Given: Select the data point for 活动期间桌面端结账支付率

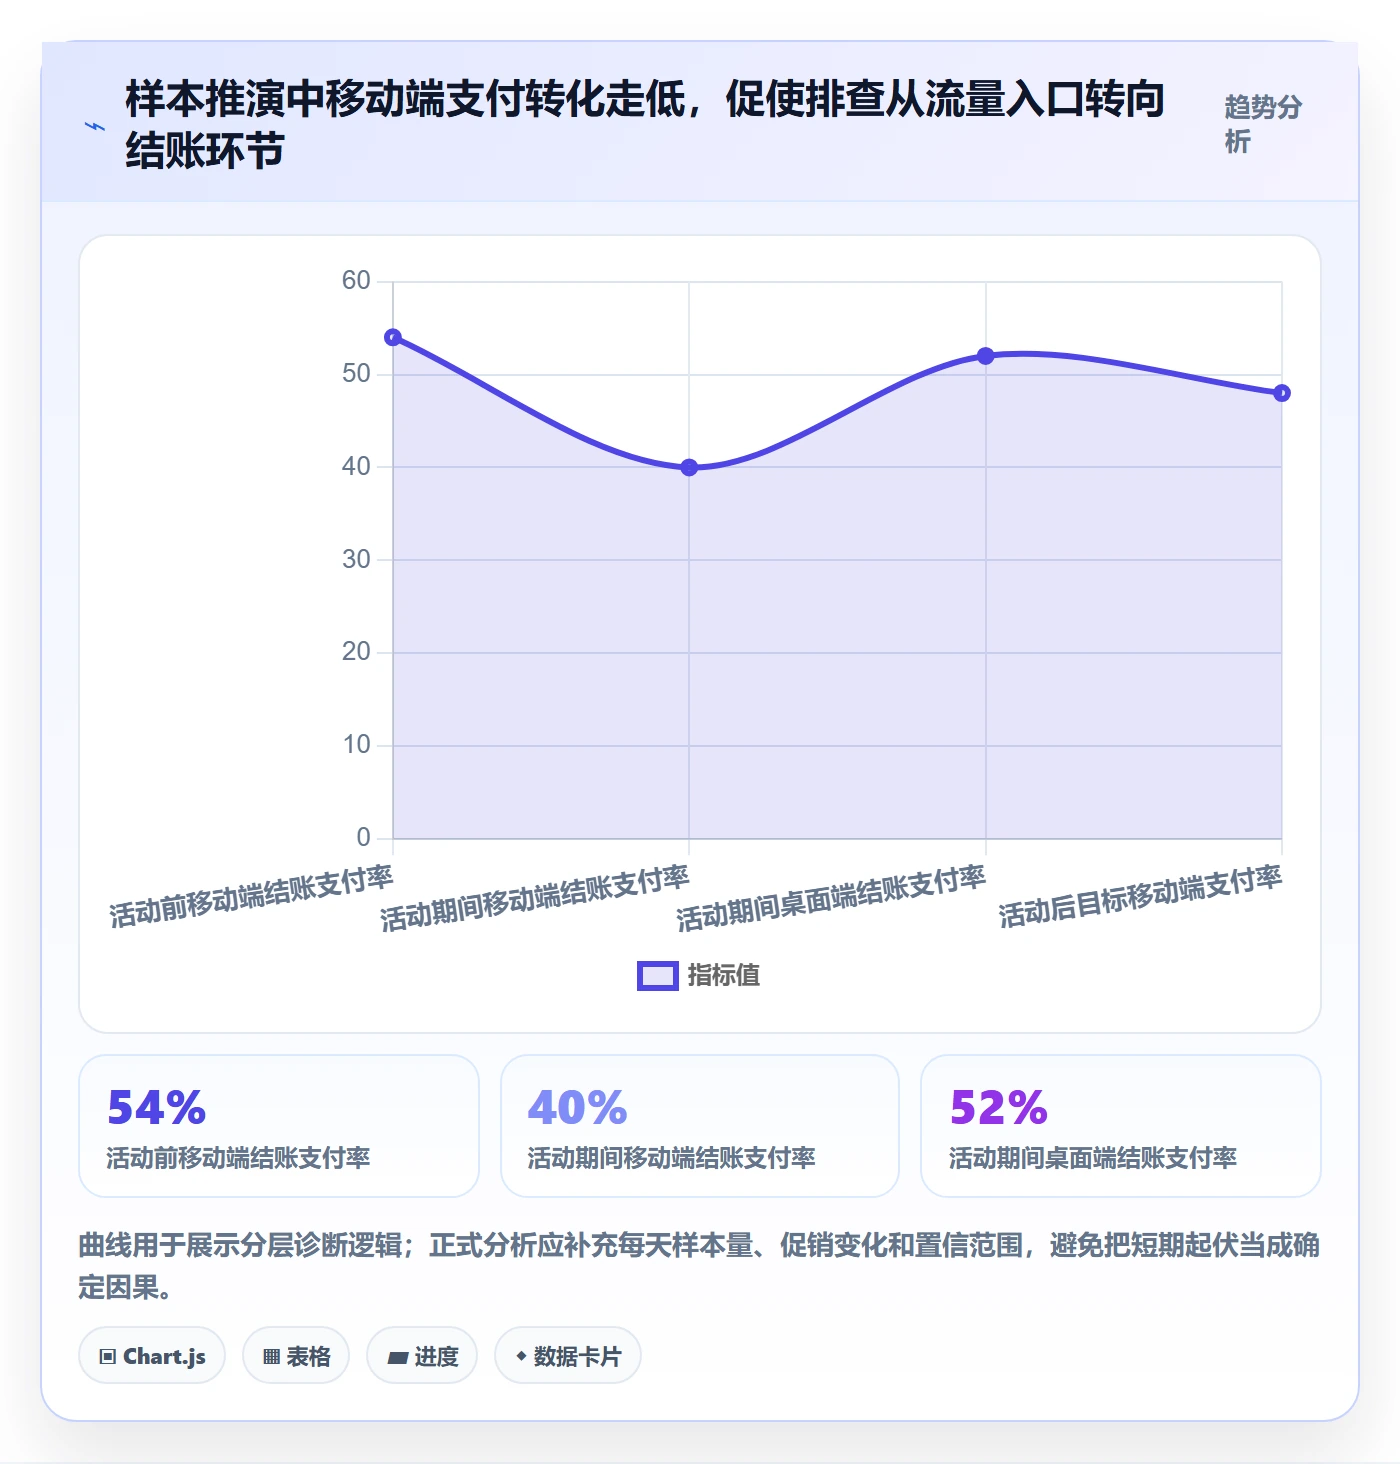Looking at the screenshot, I should tap(985, 356).
